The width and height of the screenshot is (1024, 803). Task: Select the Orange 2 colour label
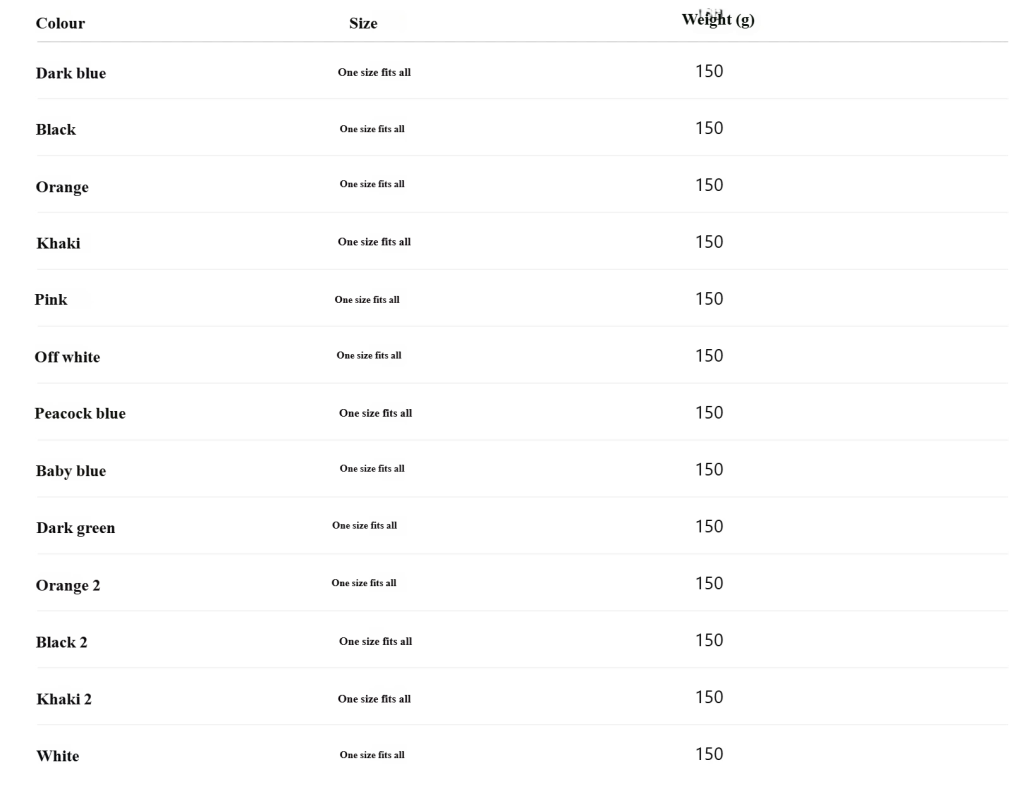pyautogui.click(x=68, y=585)
